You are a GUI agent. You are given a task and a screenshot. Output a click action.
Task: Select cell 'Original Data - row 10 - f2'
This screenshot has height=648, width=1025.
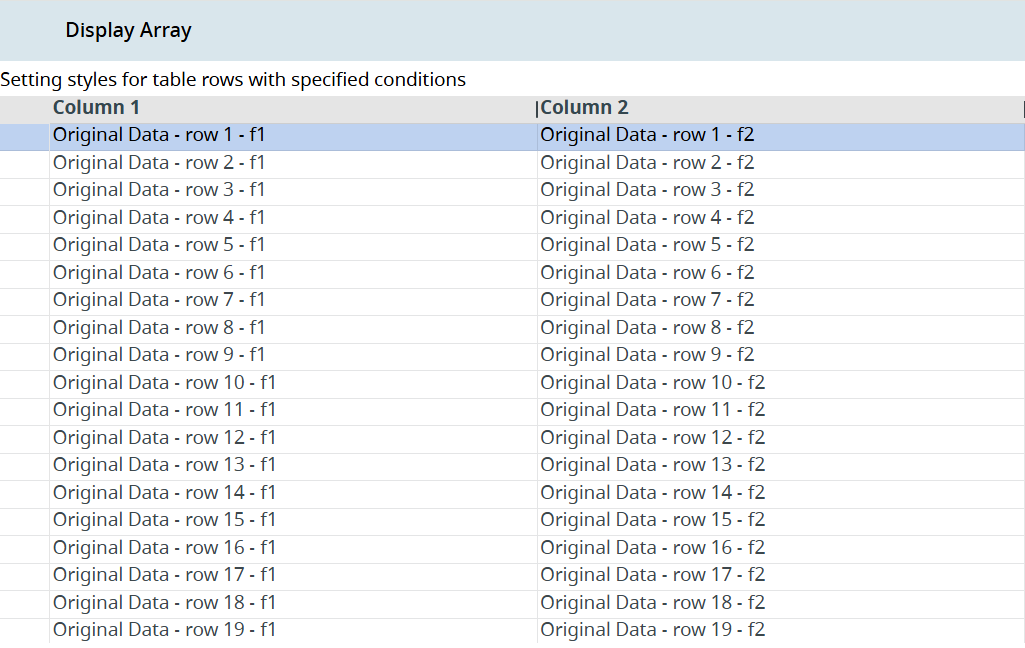pos(652,383)
